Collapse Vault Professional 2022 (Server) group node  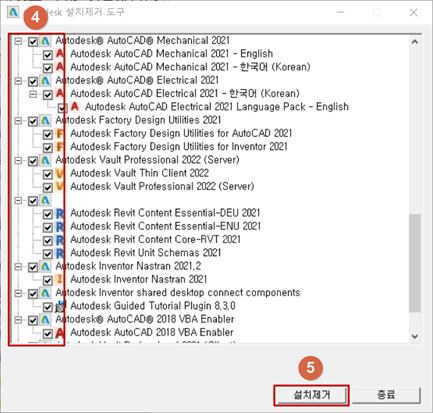point(18,161)
